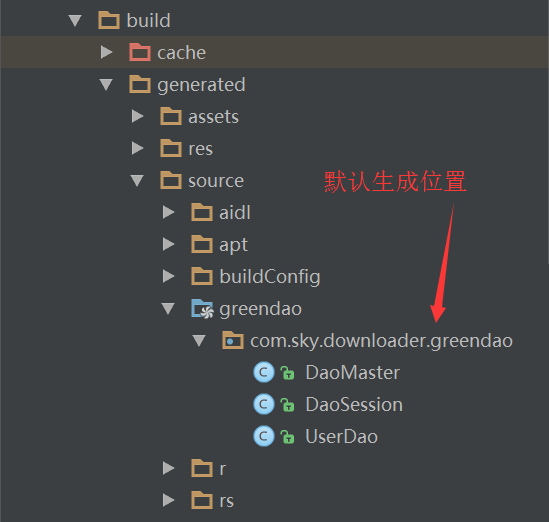Expand the r folder arrow
This screenshot has width=549, height=522.
[169, 468]
